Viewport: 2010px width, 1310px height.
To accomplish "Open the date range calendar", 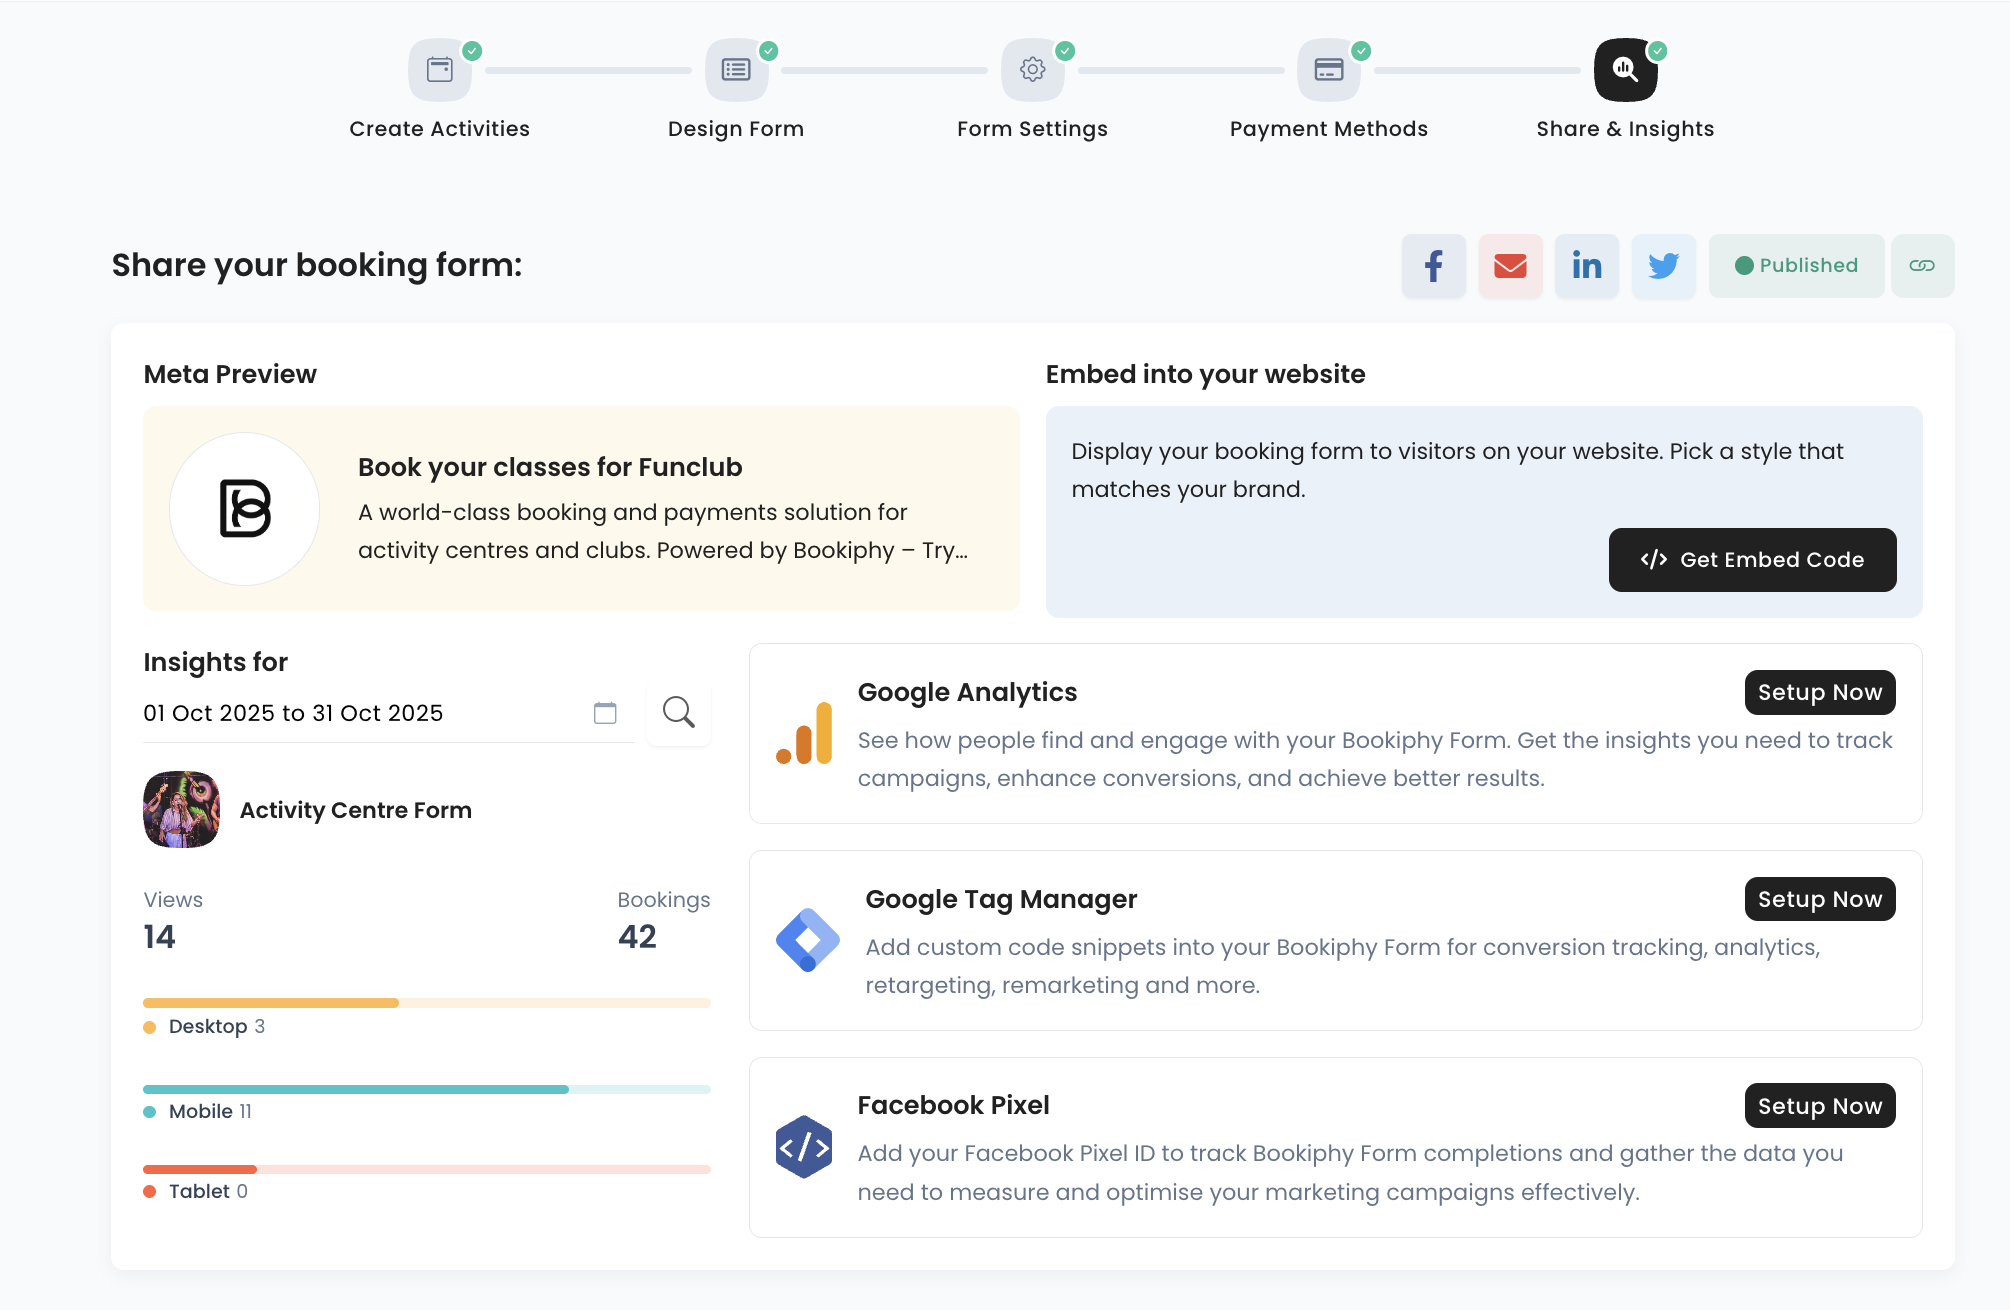I will (605, 713).
